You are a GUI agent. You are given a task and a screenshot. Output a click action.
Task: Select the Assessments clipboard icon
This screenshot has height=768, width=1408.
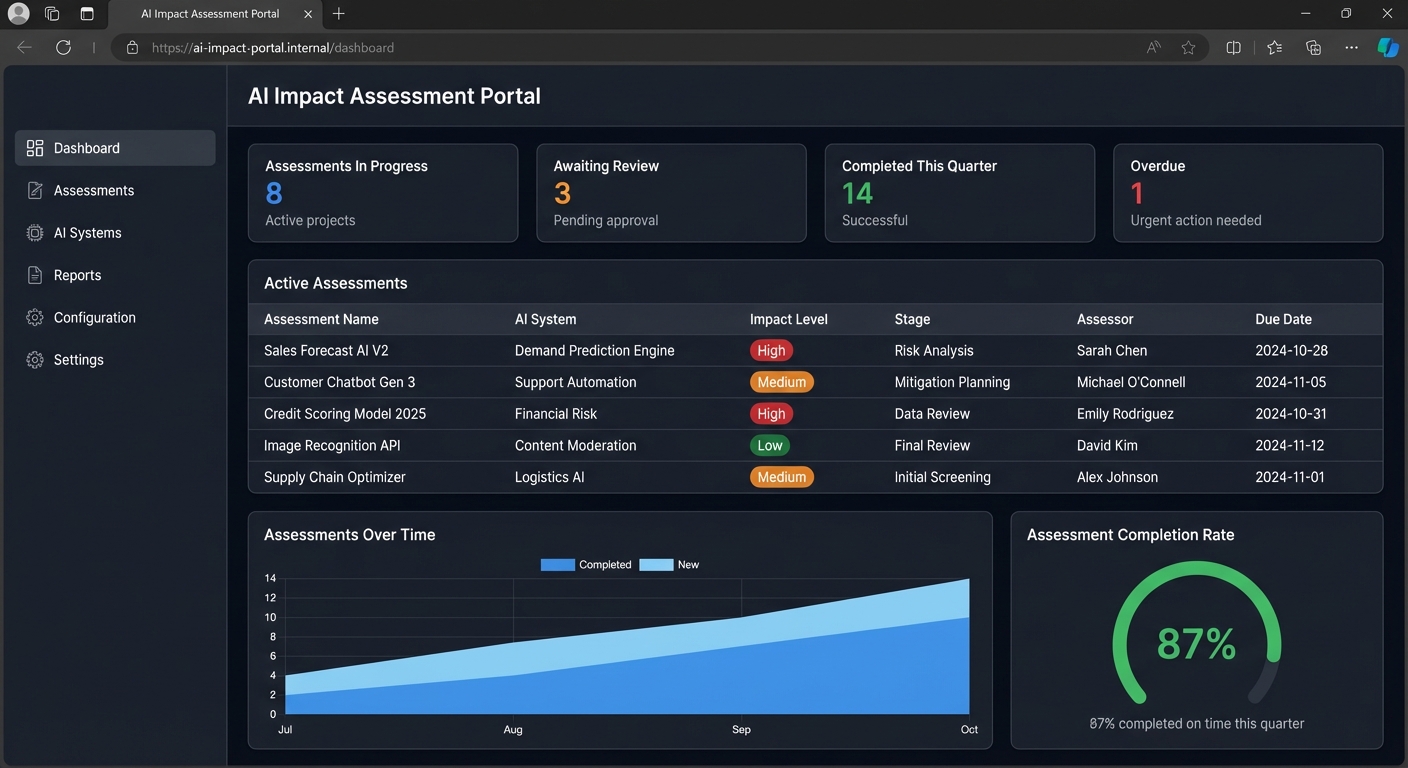(x=34, y=189)
